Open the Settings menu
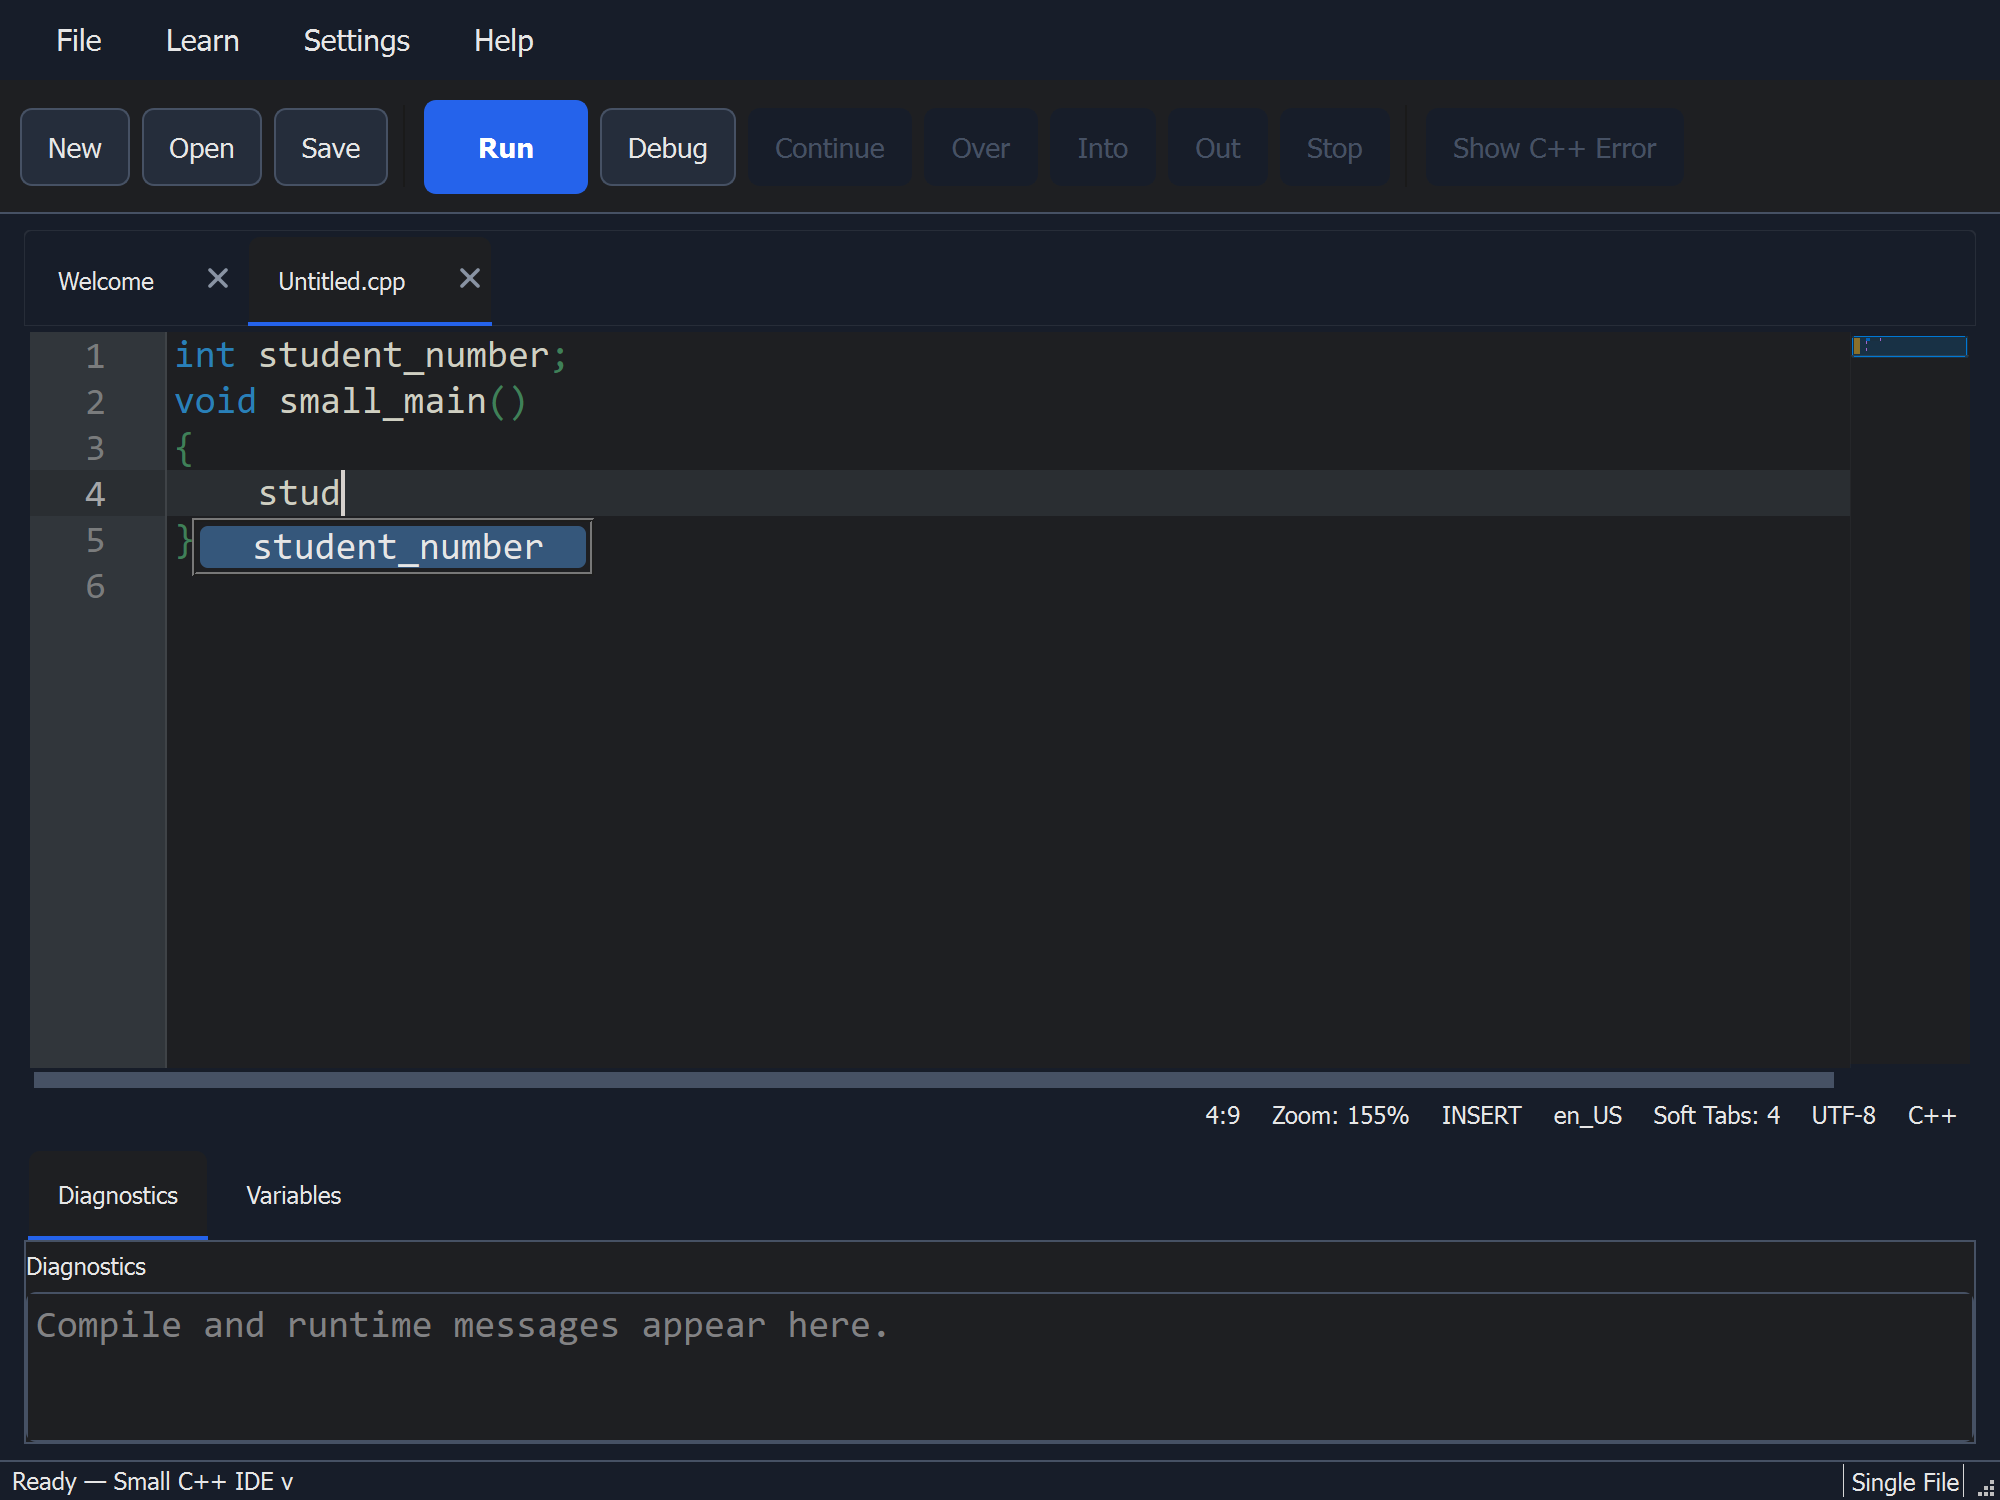The width and height of the screenshot is (2000, 1500). pyautogui.click(x=356, y=40)
